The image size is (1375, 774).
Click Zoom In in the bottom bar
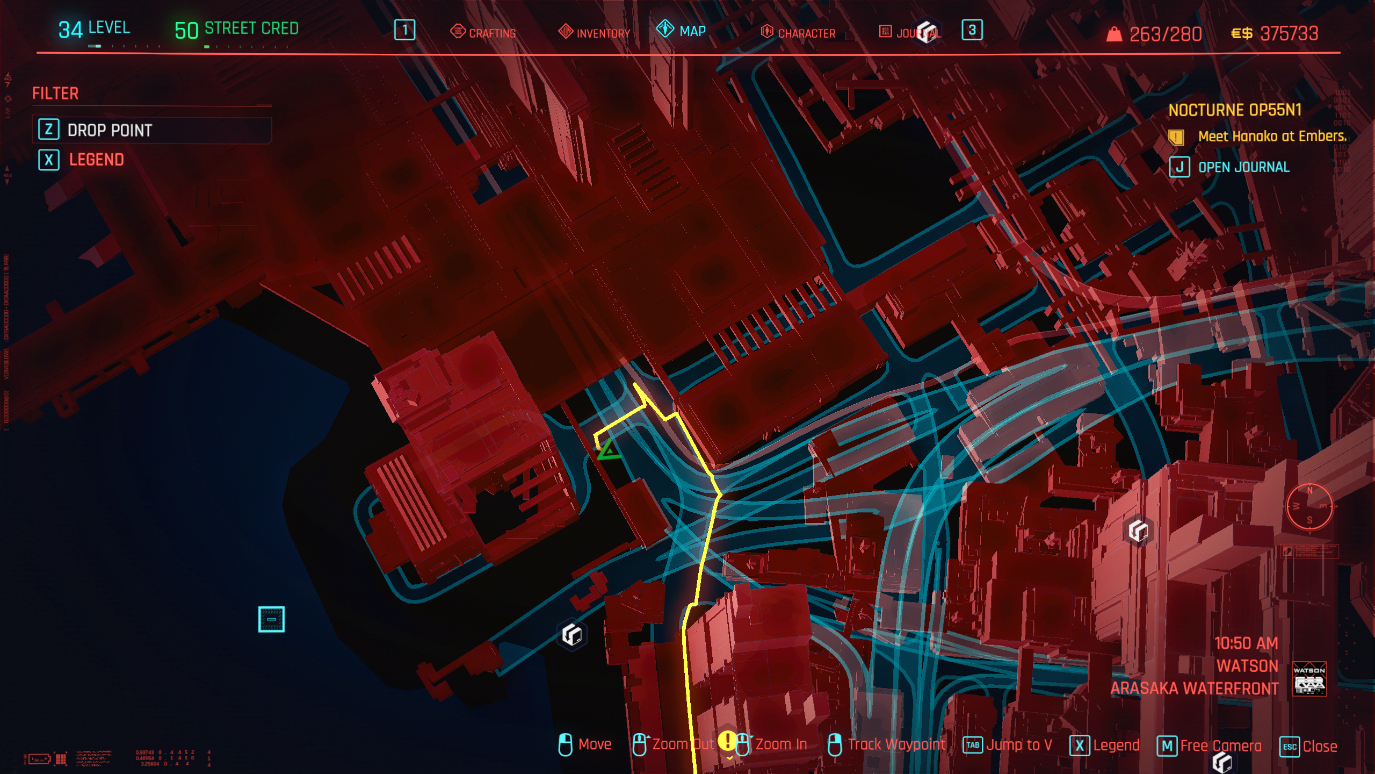[x=772, y=745]
